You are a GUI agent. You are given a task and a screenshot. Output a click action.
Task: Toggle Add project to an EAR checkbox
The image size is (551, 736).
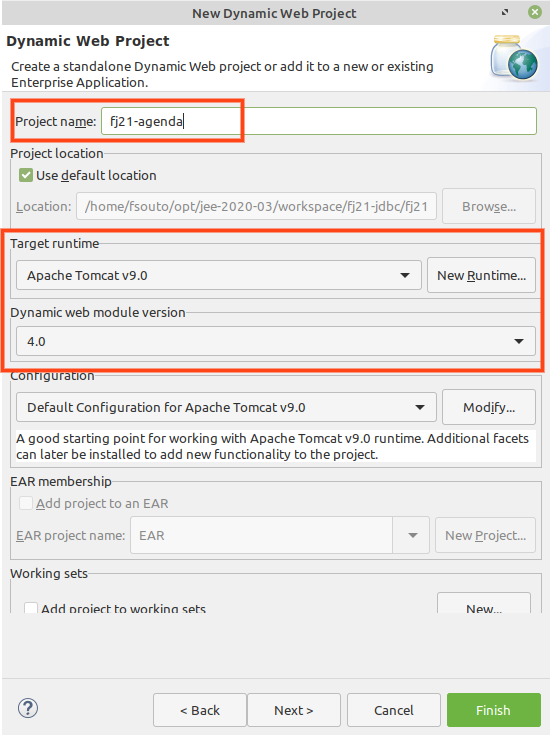(26, 503)
